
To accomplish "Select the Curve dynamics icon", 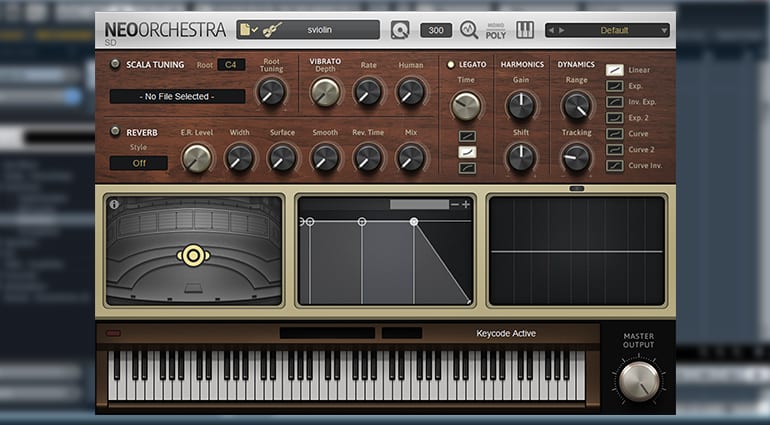I will tap(614, 134).
